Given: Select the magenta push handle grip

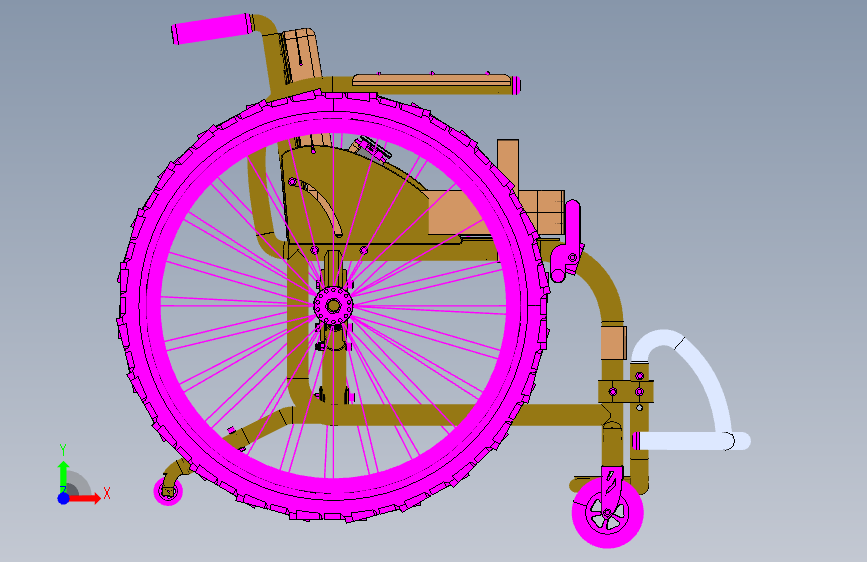Looking at the screenshot, I should coord(210,29).
